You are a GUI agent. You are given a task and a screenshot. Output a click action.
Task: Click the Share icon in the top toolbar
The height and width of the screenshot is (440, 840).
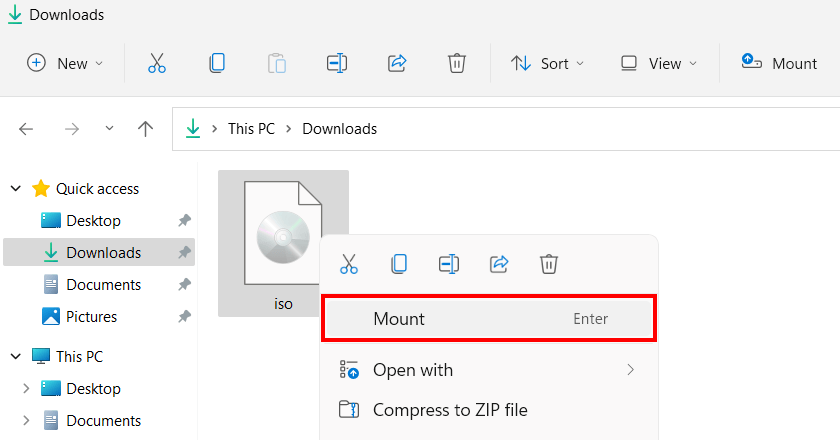(x=397, y=63)
